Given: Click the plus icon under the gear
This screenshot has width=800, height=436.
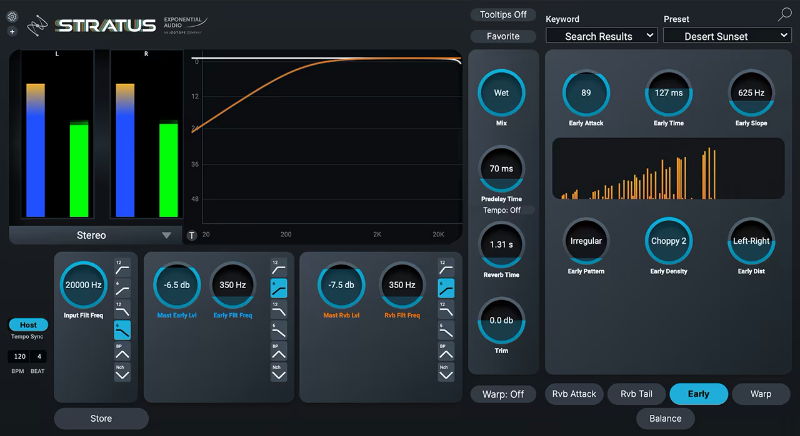Looking at the screenshot, I should pyautogui.click(x=12, y=31).
